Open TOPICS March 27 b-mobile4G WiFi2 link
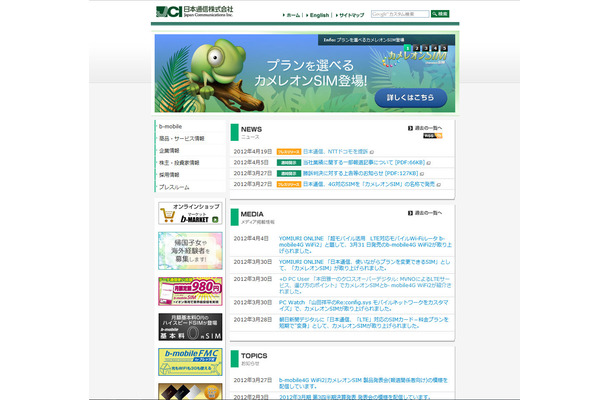Viewport: 610px width, 400px height. 363,383
